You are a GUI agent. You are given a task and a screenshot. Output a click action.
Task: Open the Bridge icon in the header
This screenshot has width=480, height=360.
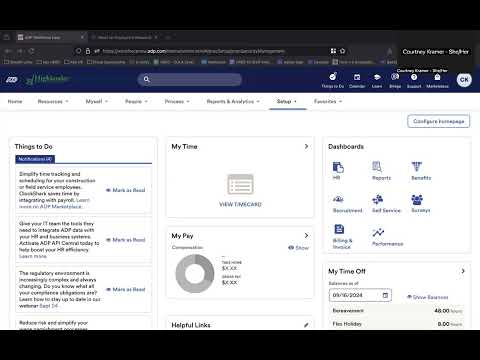(x=395, y=77)
